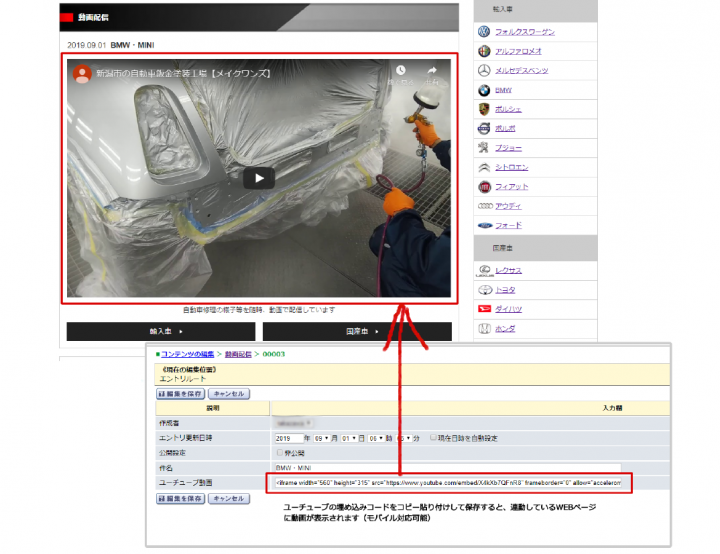
Task: Click the BMW roundel logo
Action: click(484, 90)
